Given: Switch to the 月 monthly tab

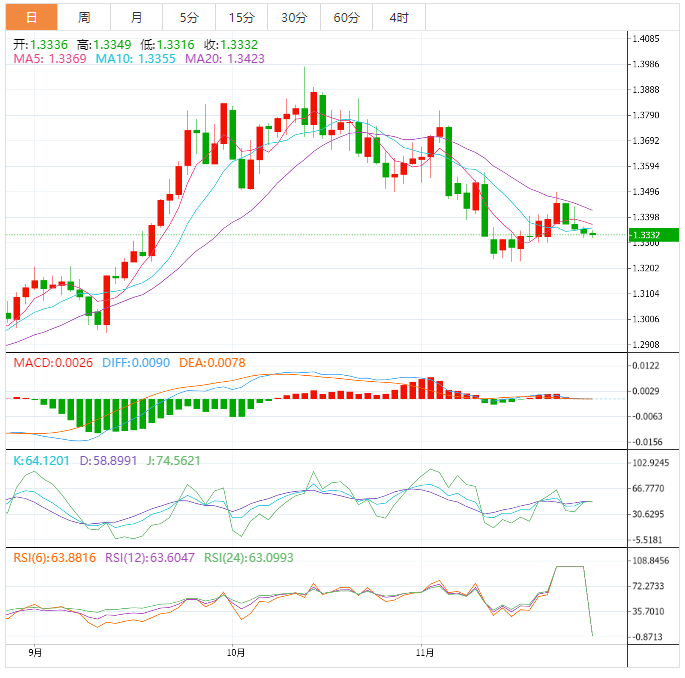Looking at the screenshot, I should coord(136,17).
